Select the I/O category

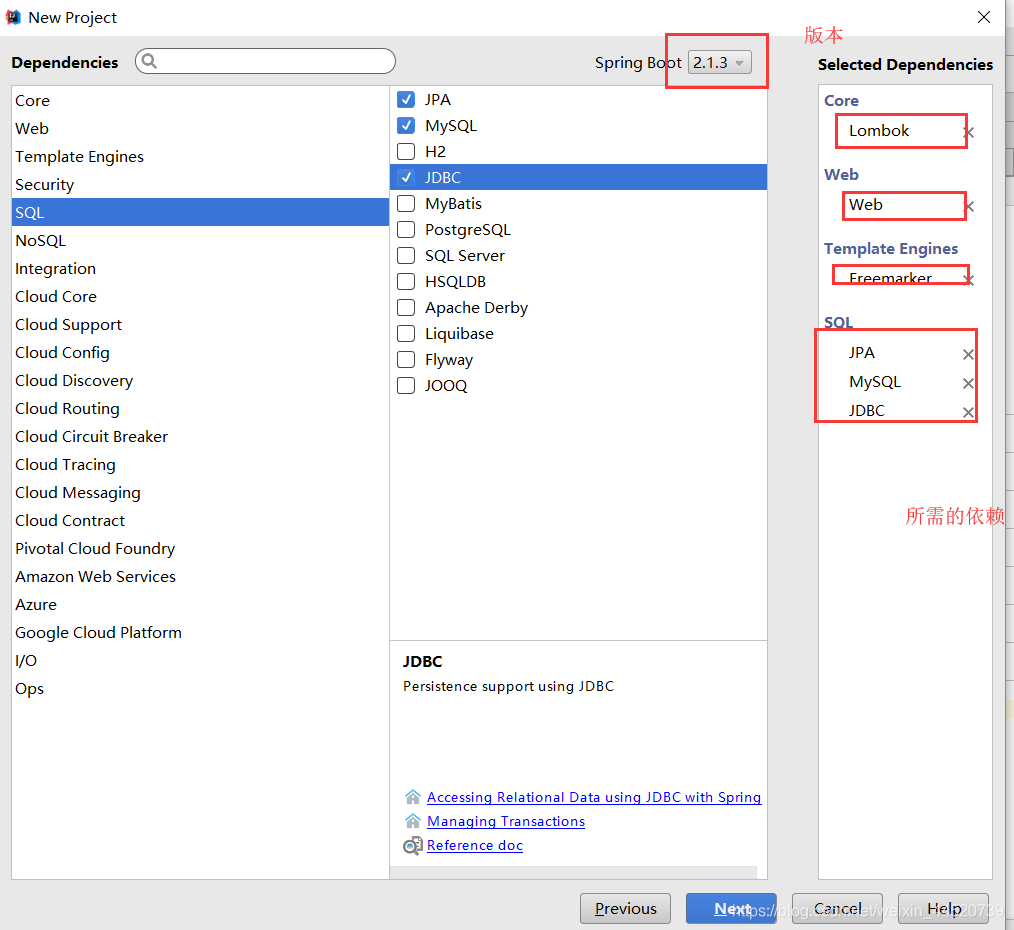pos(200,660)
